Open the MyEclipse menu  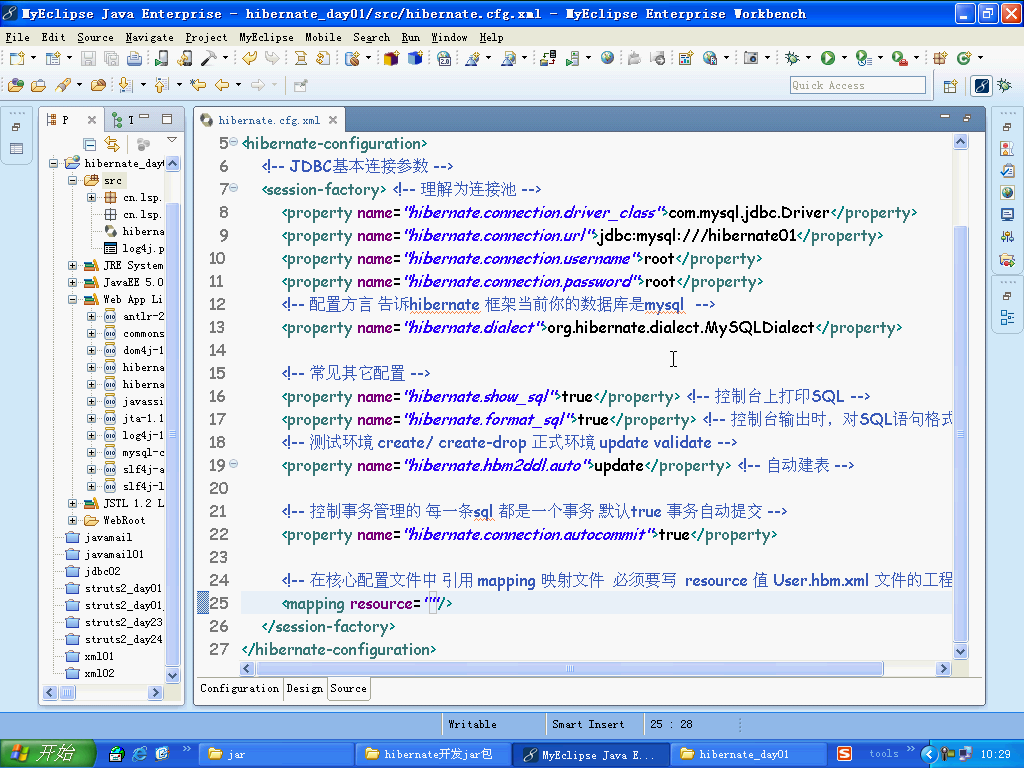266,37
